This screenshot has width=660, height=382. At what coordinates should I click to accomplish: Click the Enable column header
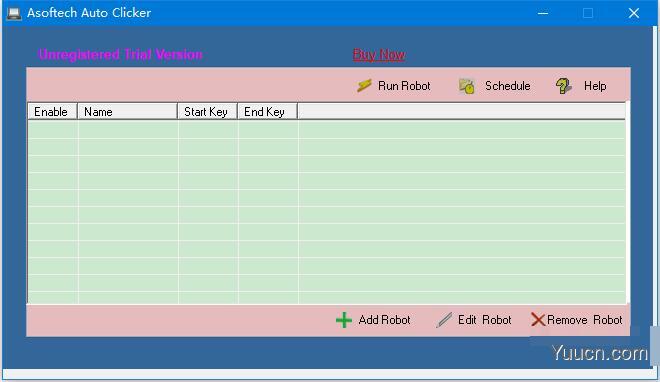53,111
